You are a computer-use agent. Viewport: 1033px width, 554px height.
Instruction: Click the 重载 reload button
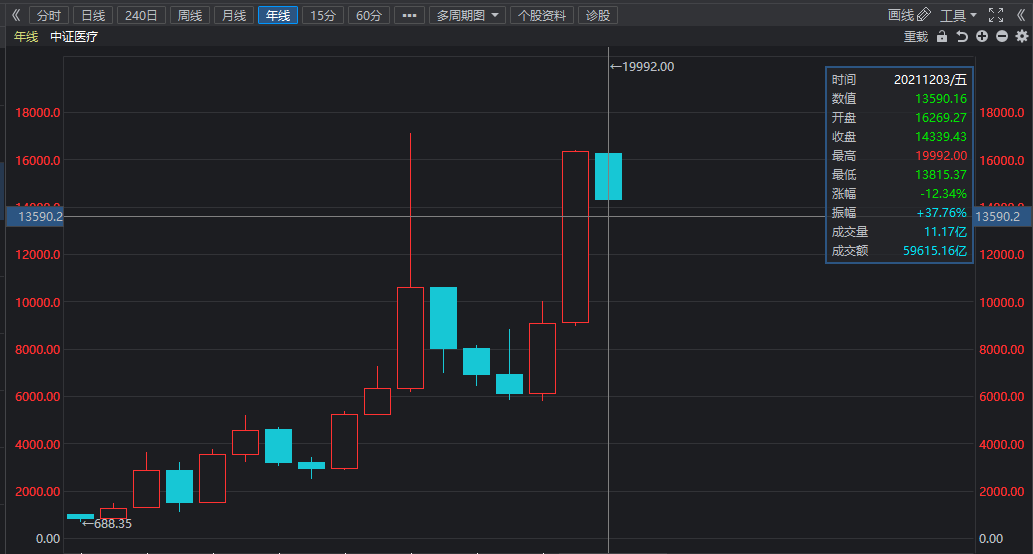pyautogui.click(x=916, y=37)
